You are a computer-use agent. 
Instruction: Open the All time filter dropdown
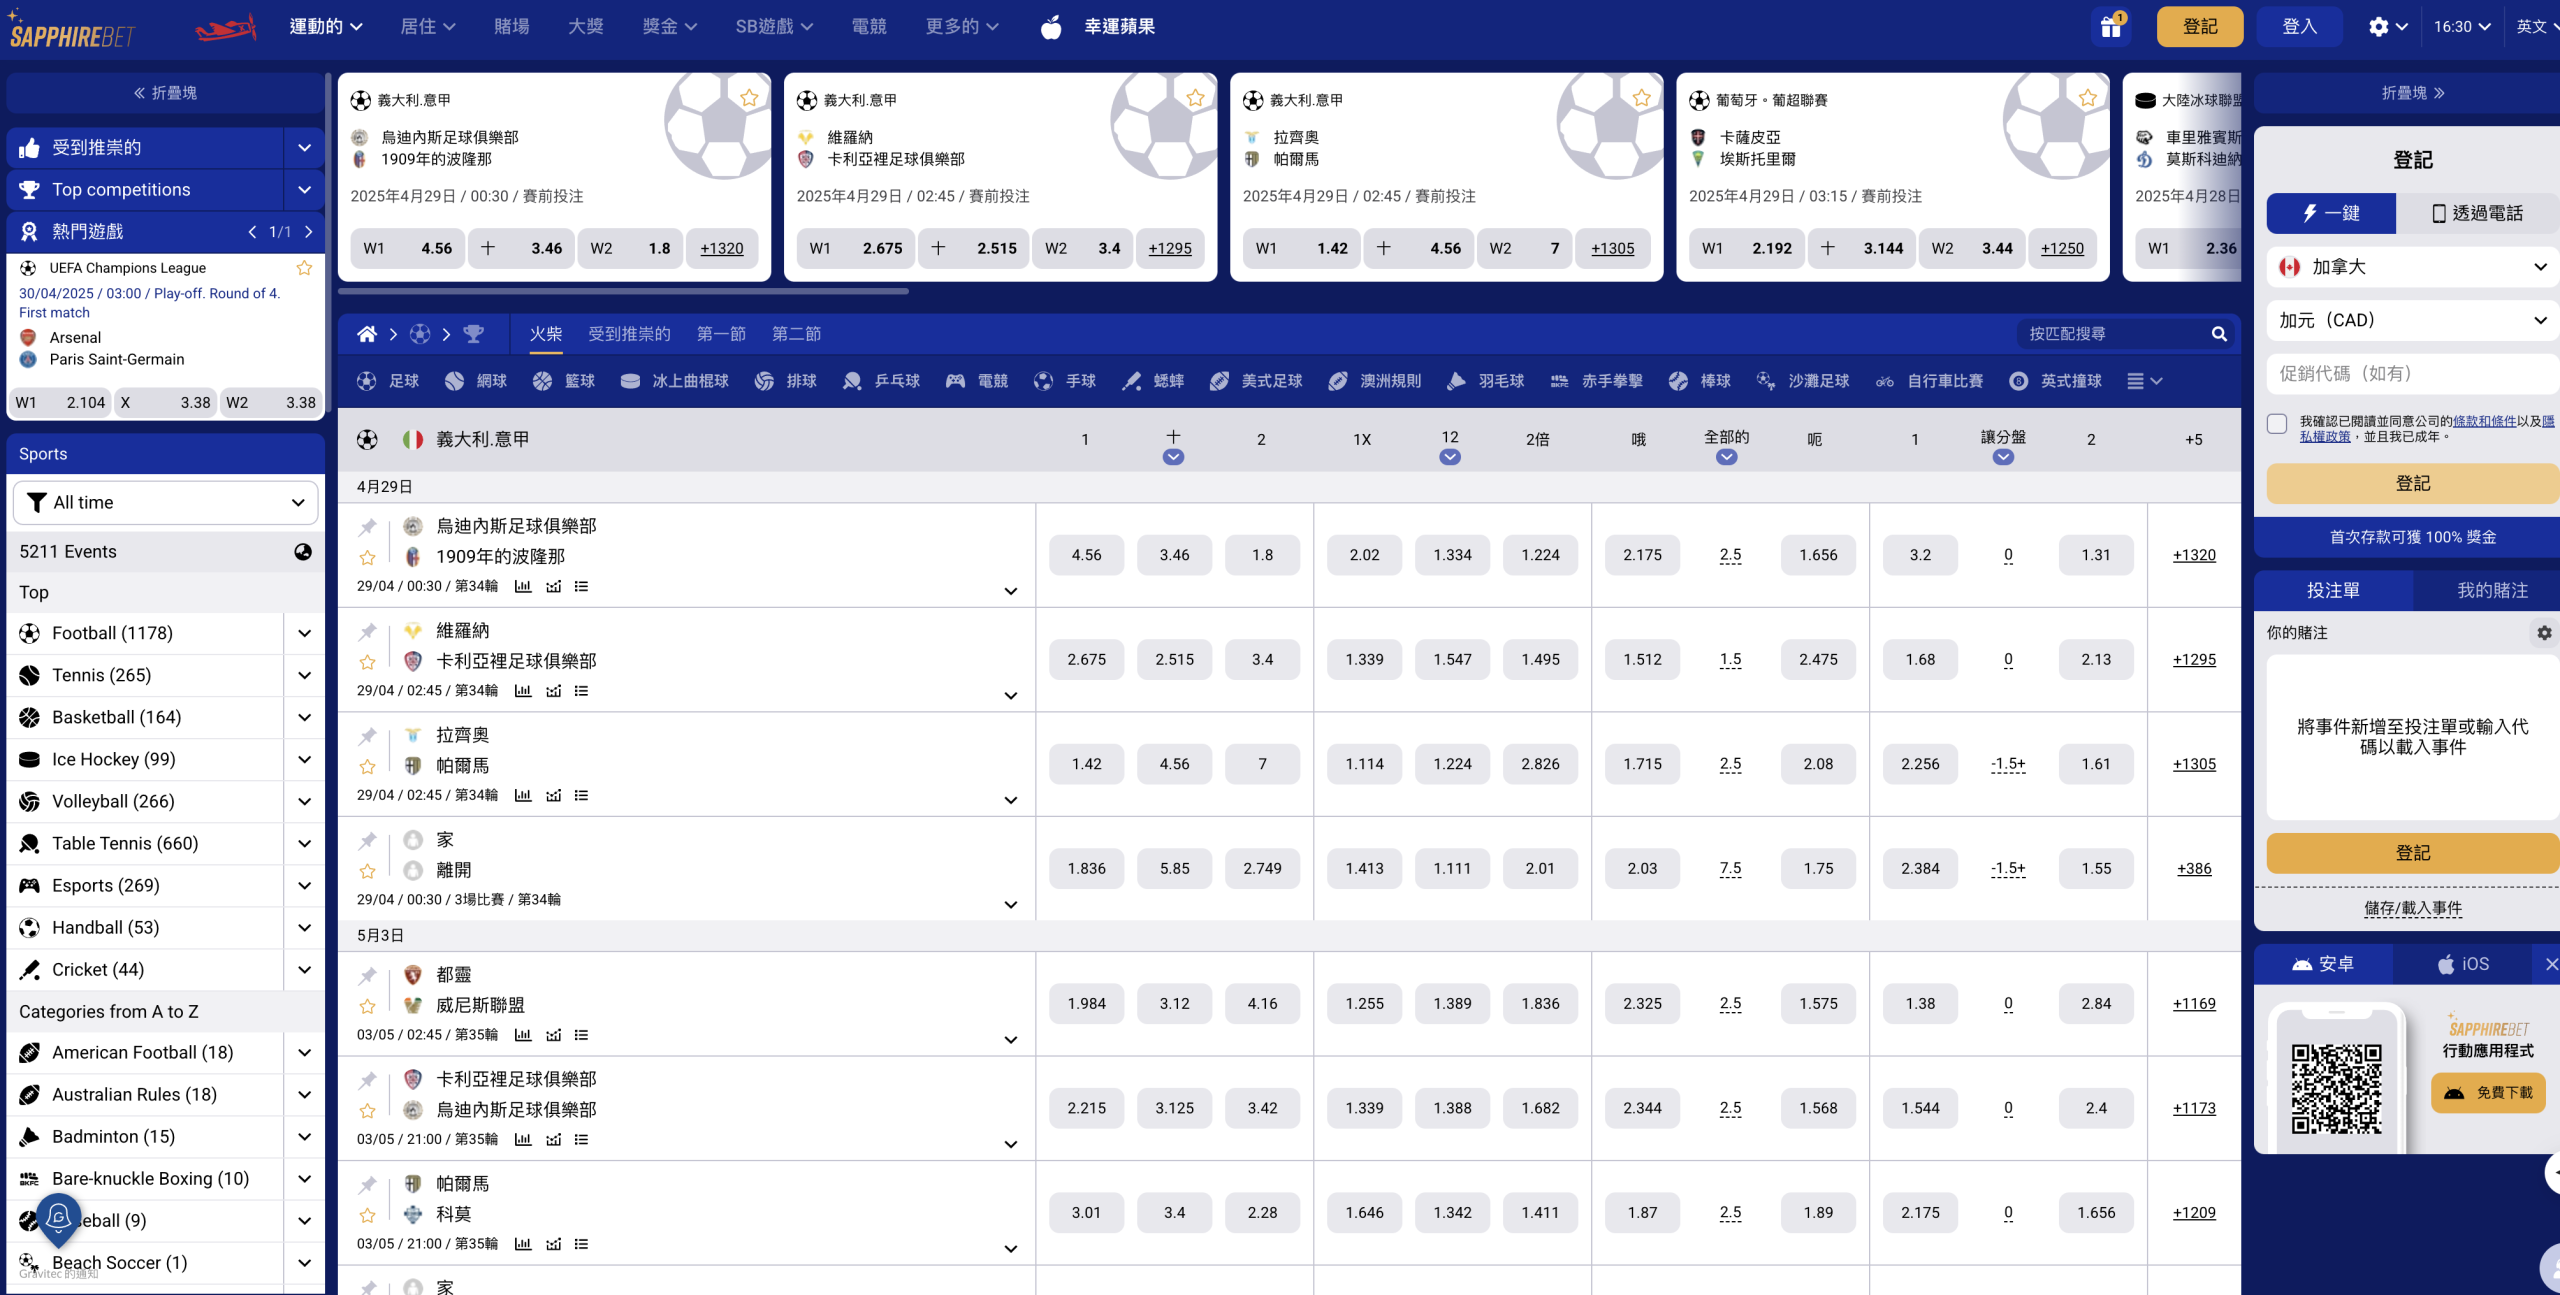pos(165,502)
